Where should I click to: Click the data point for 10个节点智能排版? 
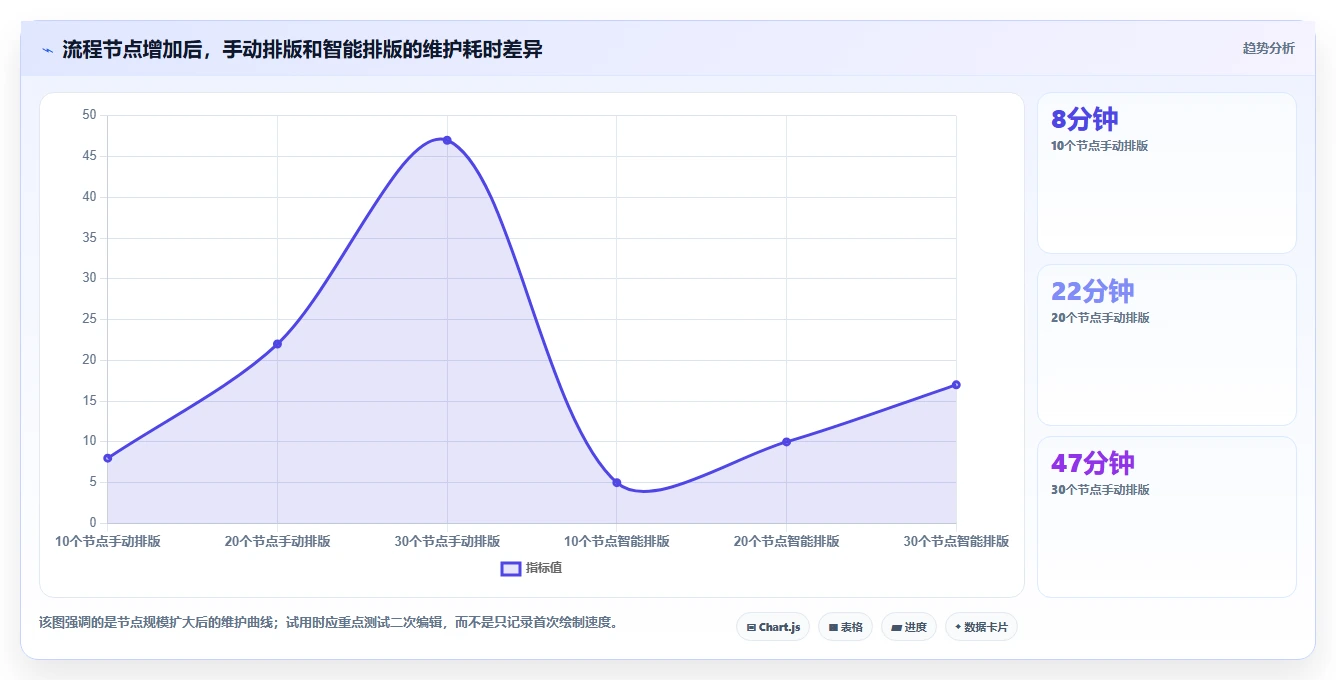(617, 482)
